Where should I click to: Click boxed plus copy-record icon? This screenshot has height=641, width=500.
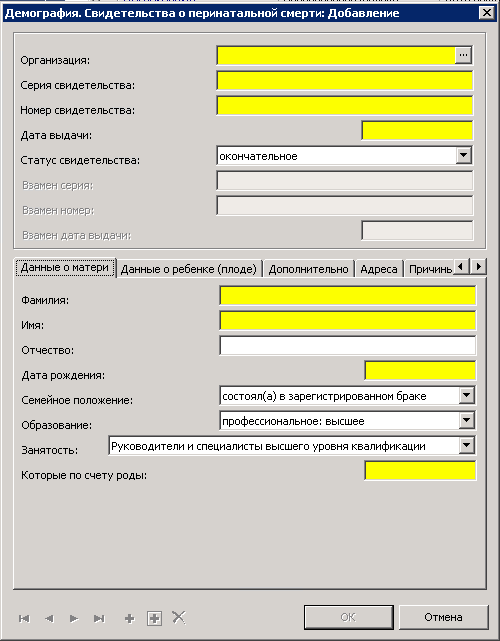155,619
